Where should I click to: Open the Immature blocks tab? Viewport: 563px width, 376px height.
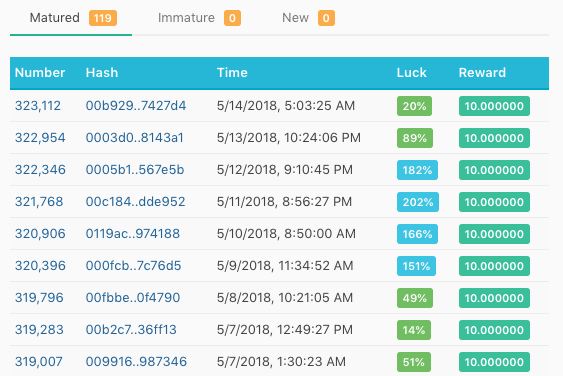[199, 18]
